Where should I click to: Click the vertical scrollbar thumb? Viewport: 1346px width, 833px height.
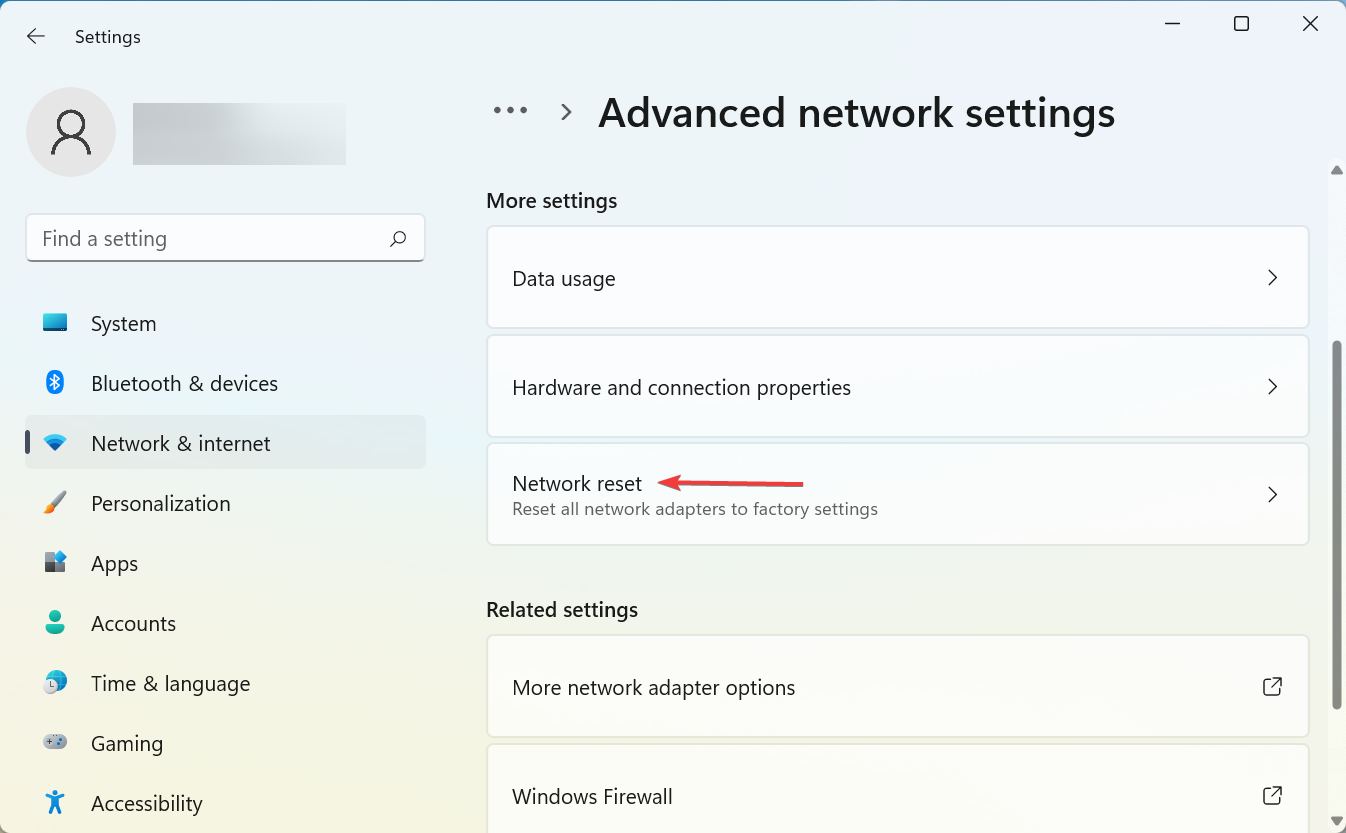tap(1337, 525)
